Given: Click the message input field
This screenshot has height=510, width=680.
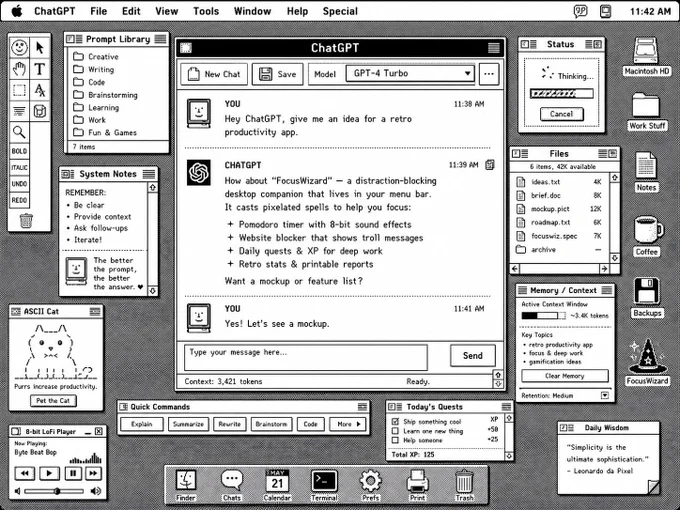Looking at the screenshot, I should pos(306,357).
